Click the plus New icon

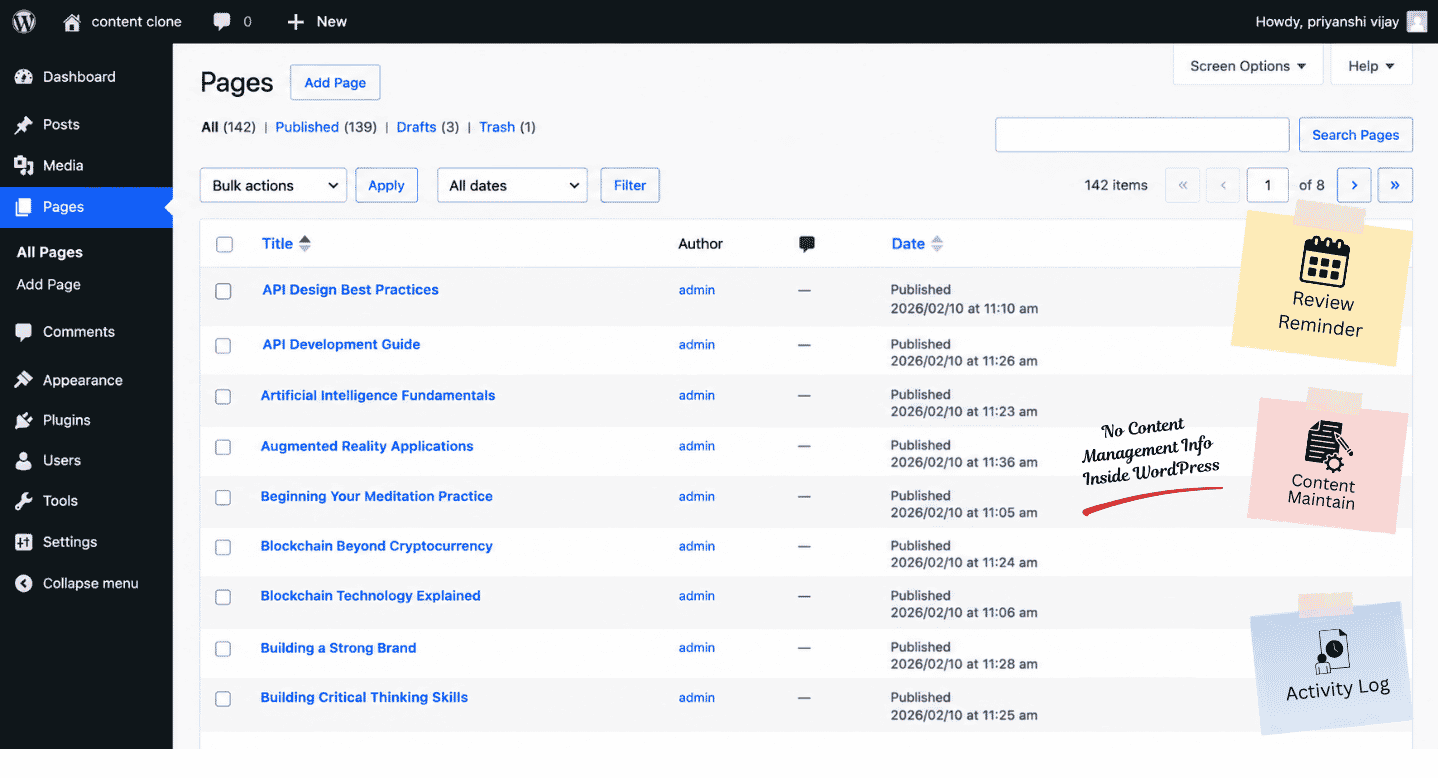(295, 22)
